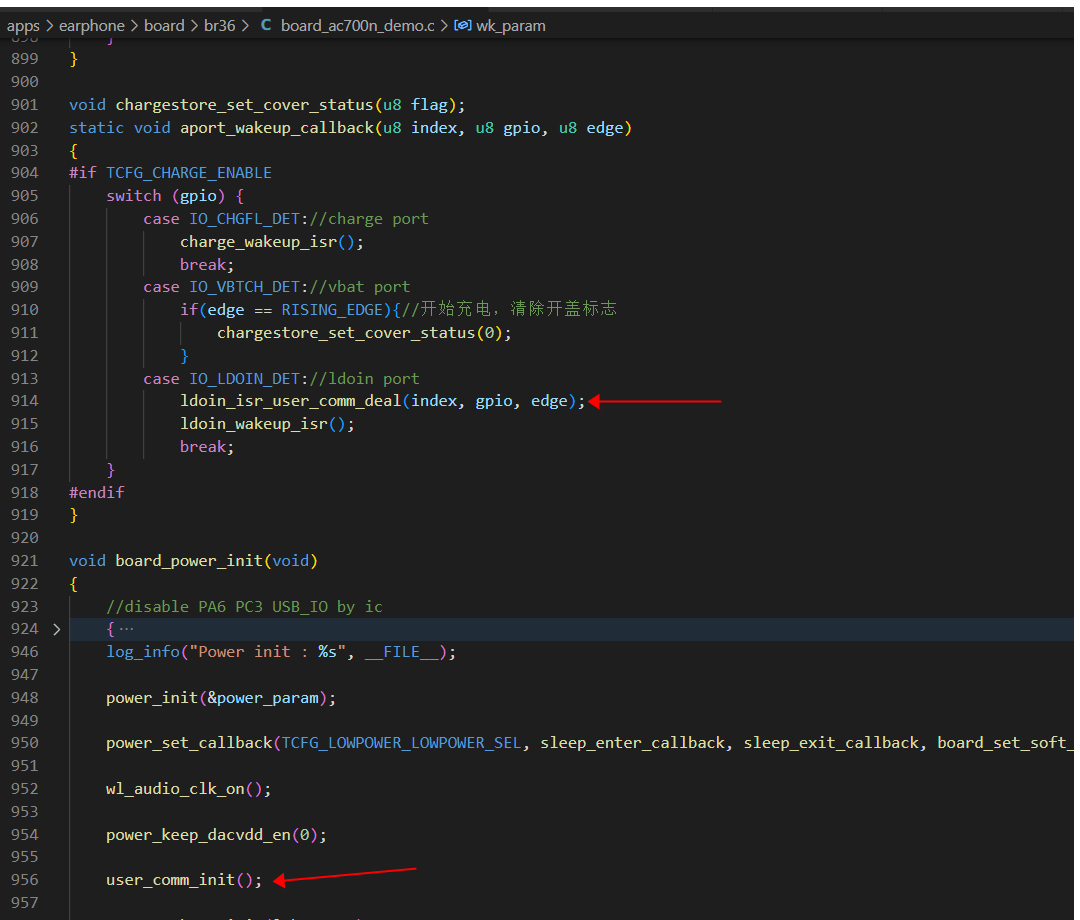1080x920 pixels.
Task: Click line number 914 in the gutter
Action: [25, 401]
